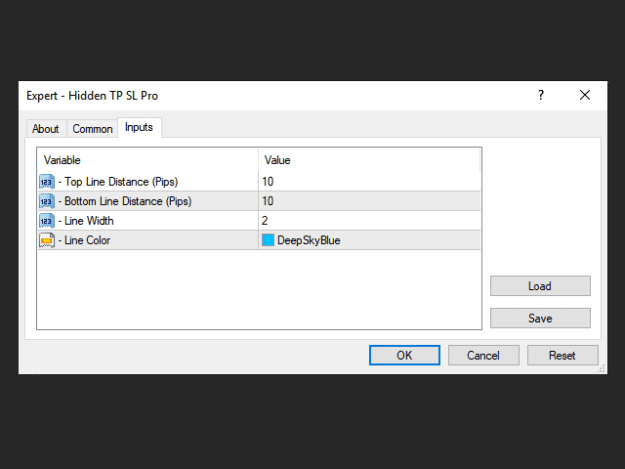Image resolution: width=625 pixels, height=469 pixels.
Task: Click the question mark help icon
Action: (x=541, y=95)
